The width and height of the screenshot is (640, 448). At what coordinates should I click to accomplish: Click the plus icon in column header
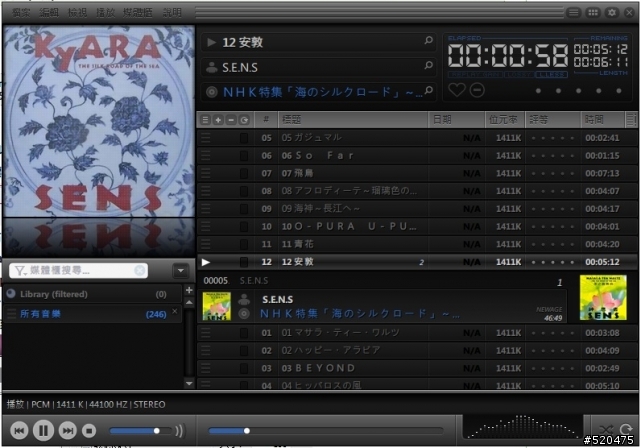tap(218, 120)
